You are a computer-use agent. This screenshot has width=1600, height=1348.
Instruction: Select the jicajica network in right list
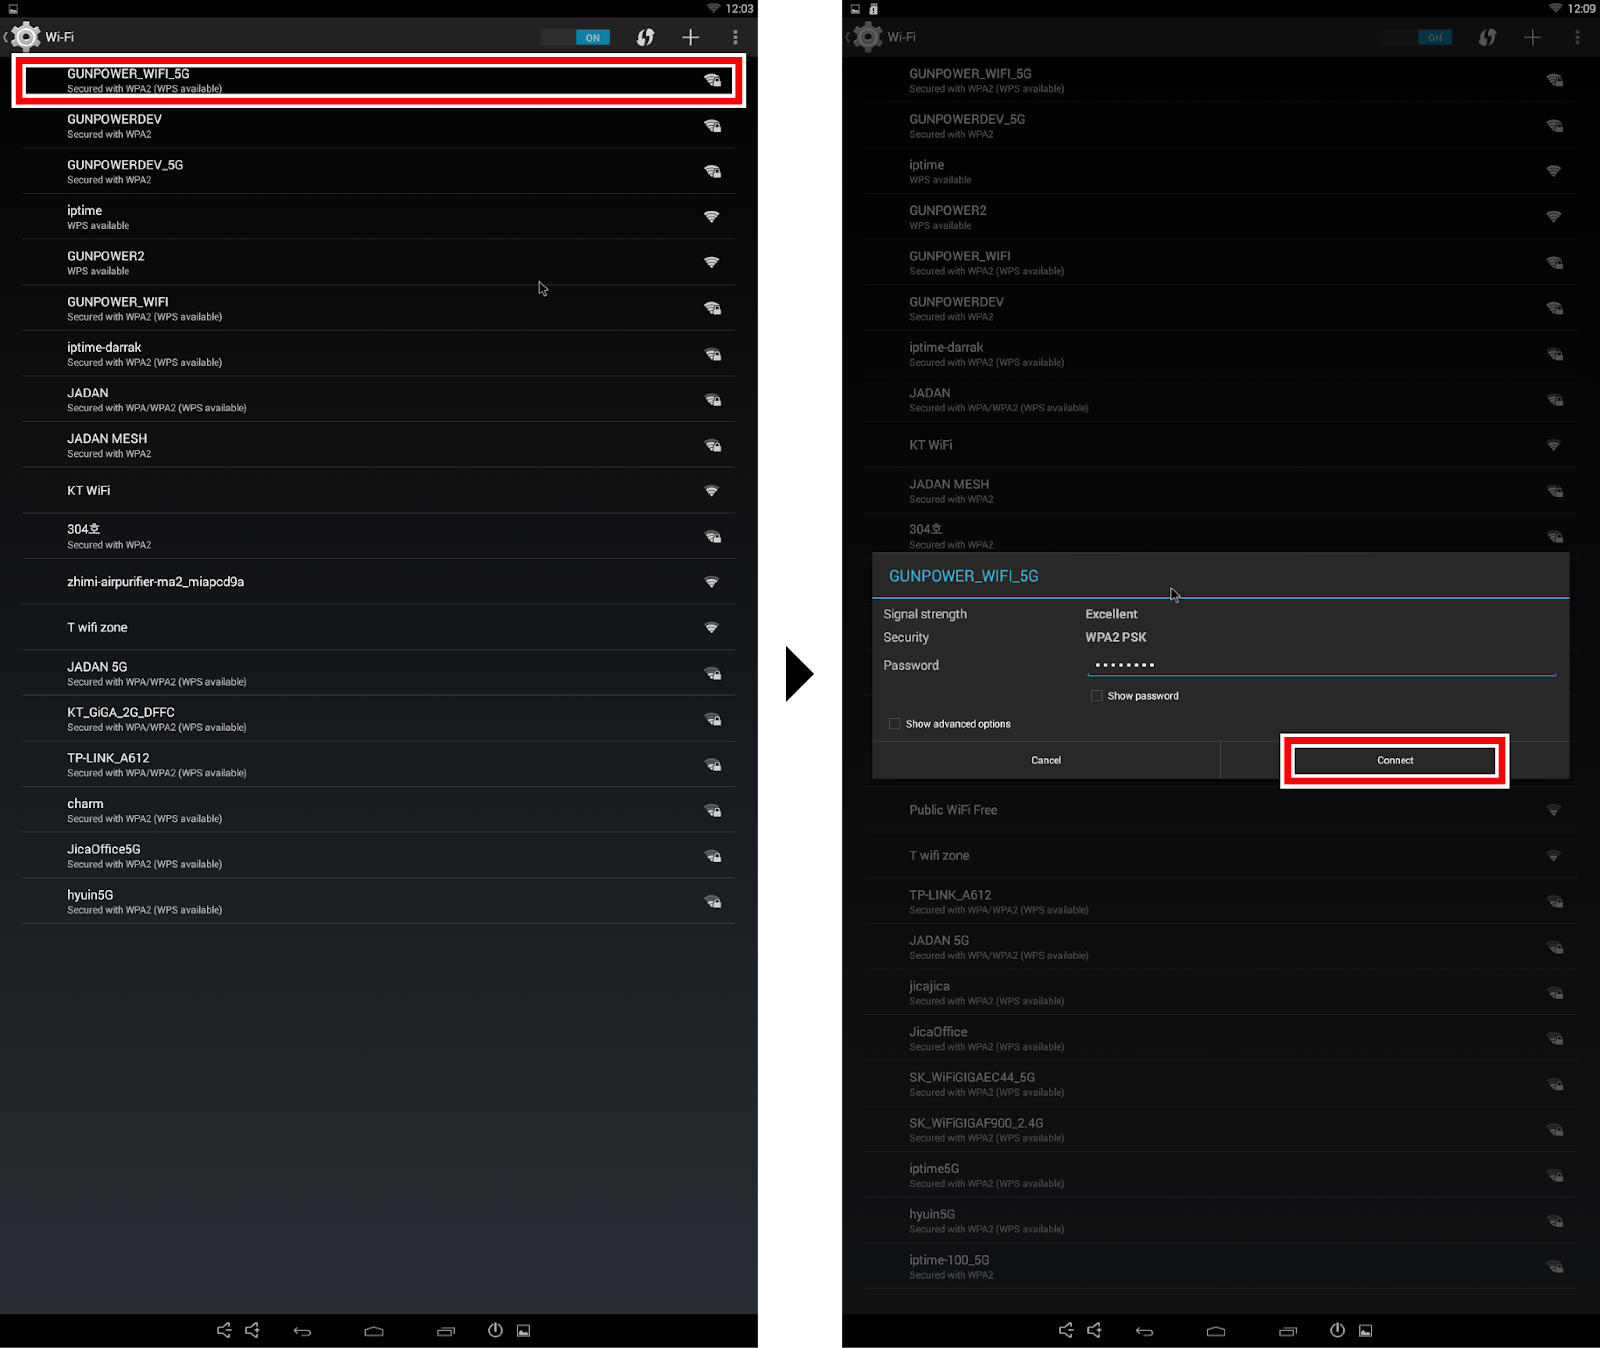tap(1220, 993)
